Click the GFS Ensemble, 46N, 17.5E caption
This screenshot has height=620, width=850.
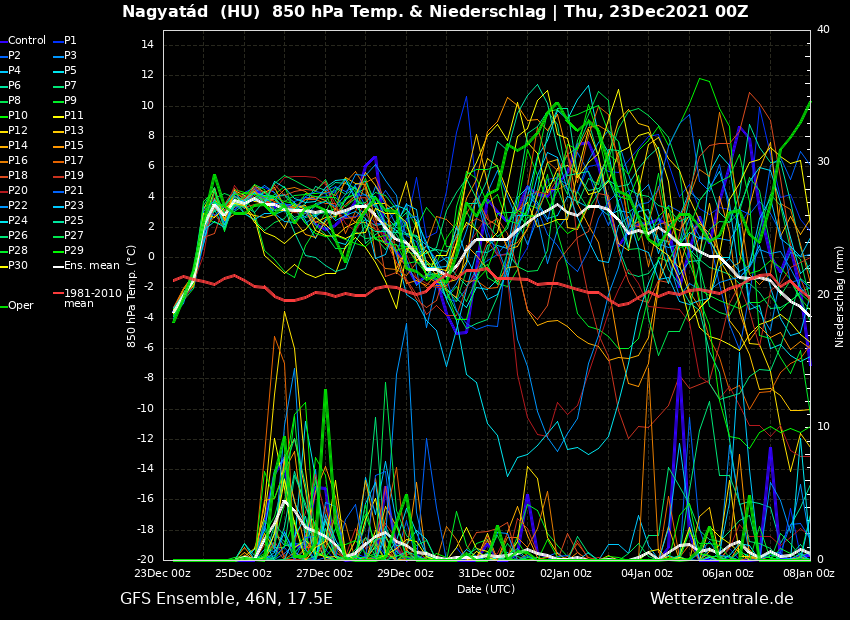point(226,599)
